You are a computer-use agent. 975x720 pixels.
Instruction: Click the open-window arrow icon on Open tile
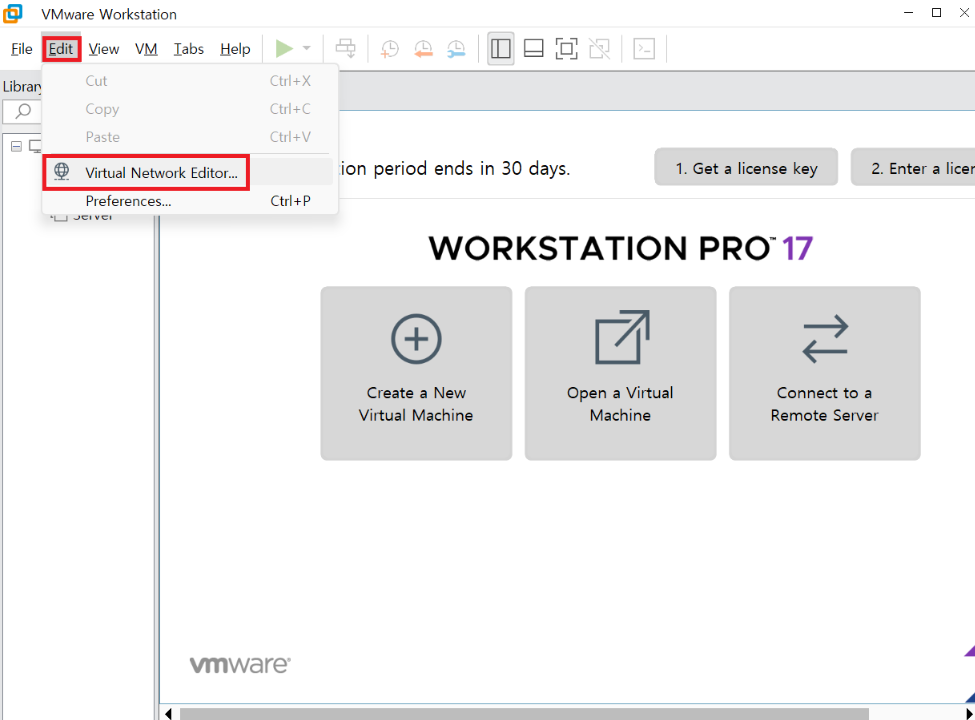pos(622,337)
